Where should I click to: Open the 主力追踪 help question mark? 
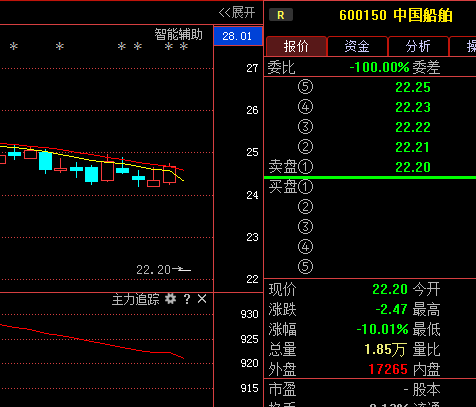187,299
